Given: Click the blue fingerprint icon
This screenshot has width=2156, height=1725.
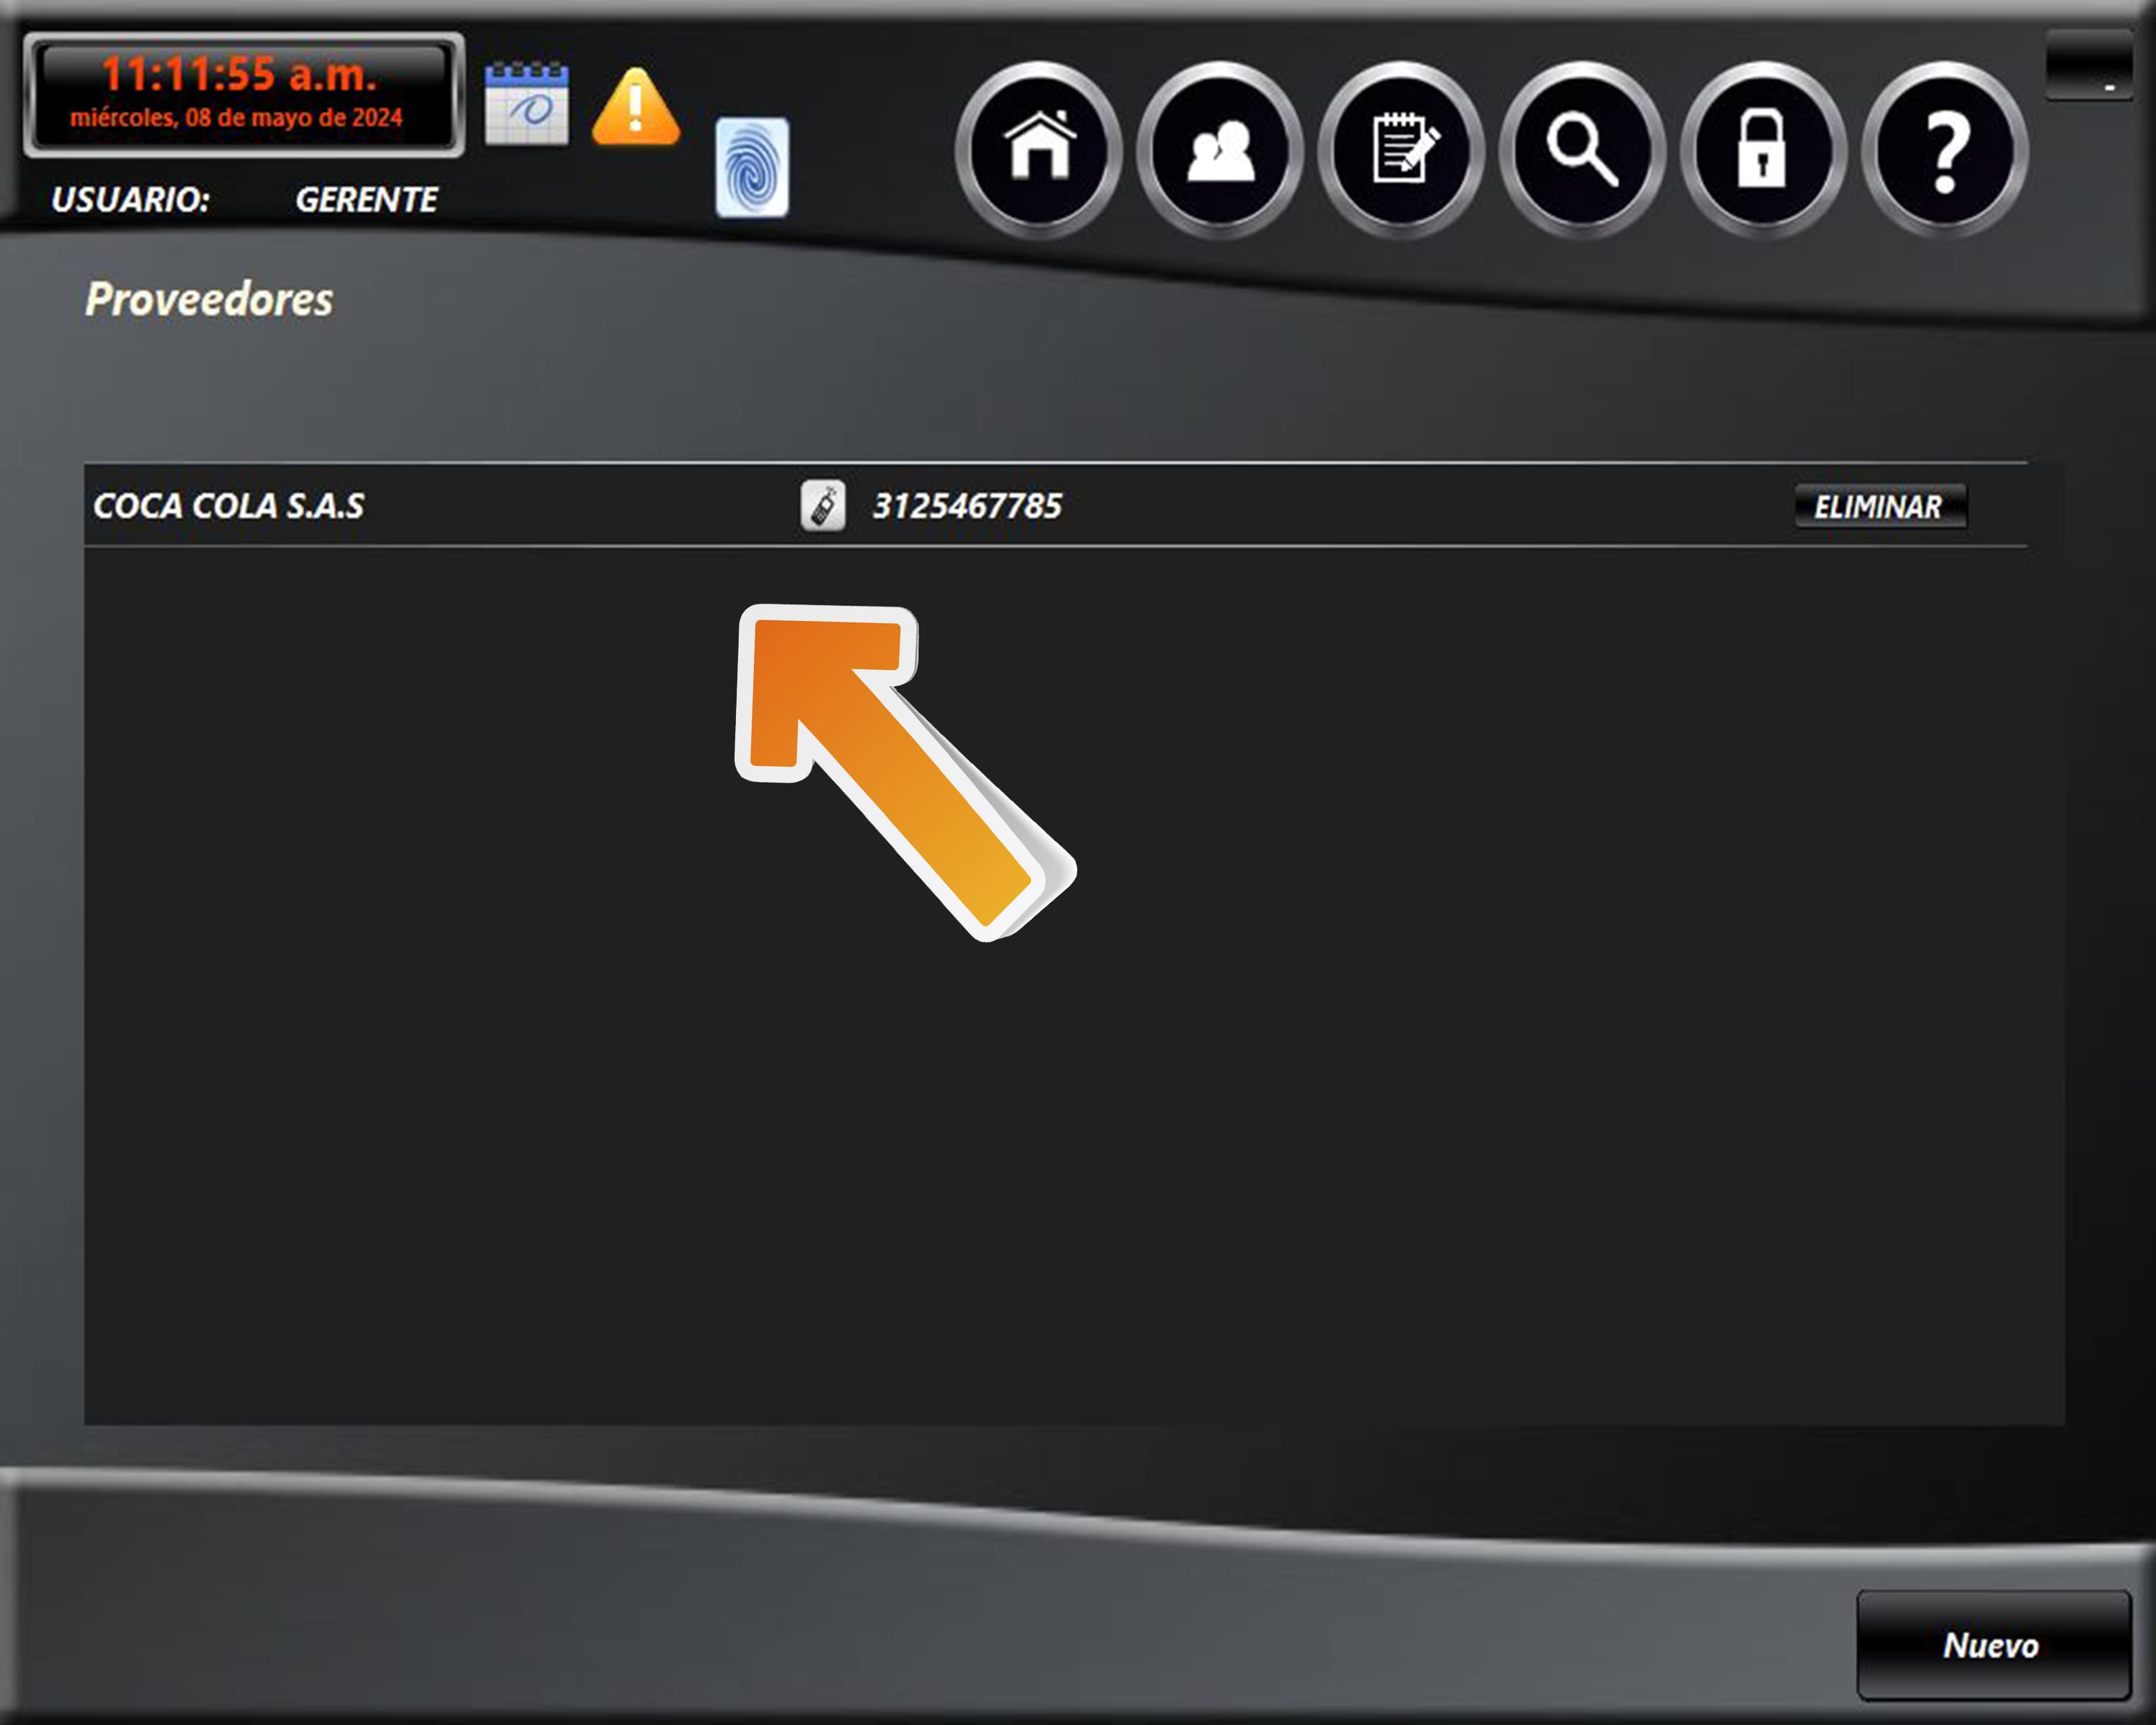Looking at the screenshot, I should click(x=752, y=167).
